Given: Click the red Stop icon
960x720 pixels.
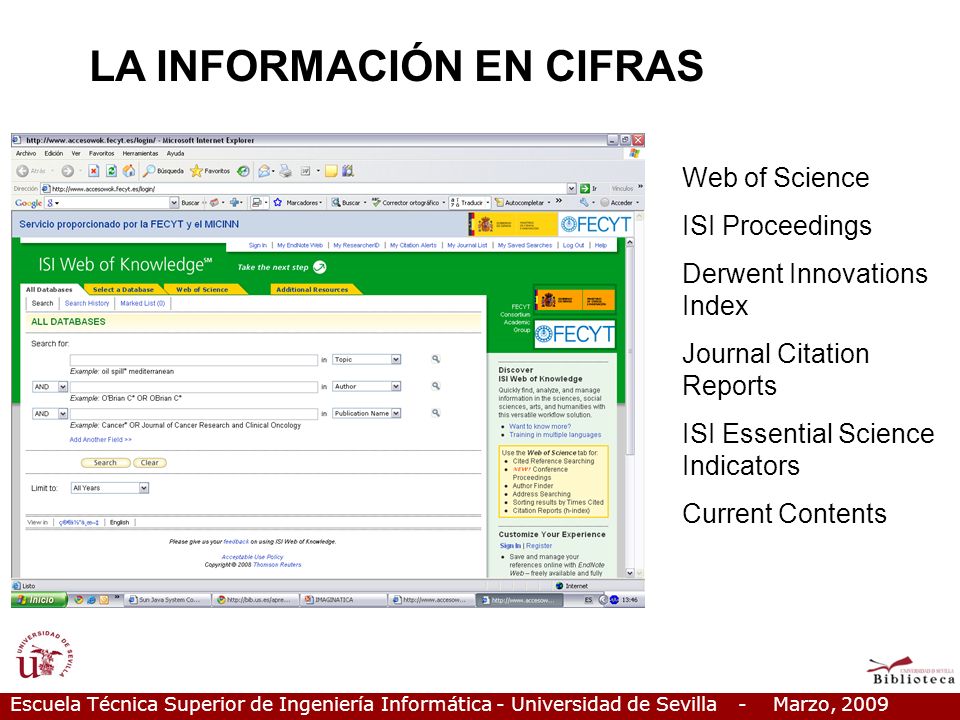Looking at the screenshot, I should pos(94,171).
